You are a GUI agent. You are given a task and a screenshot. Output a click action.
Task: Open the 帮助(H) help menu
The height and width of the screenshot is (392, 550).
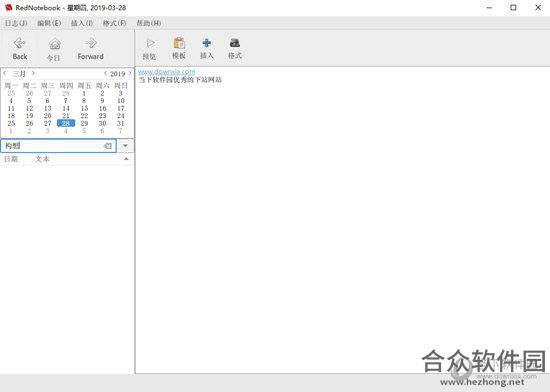click(x=149, y=23)
